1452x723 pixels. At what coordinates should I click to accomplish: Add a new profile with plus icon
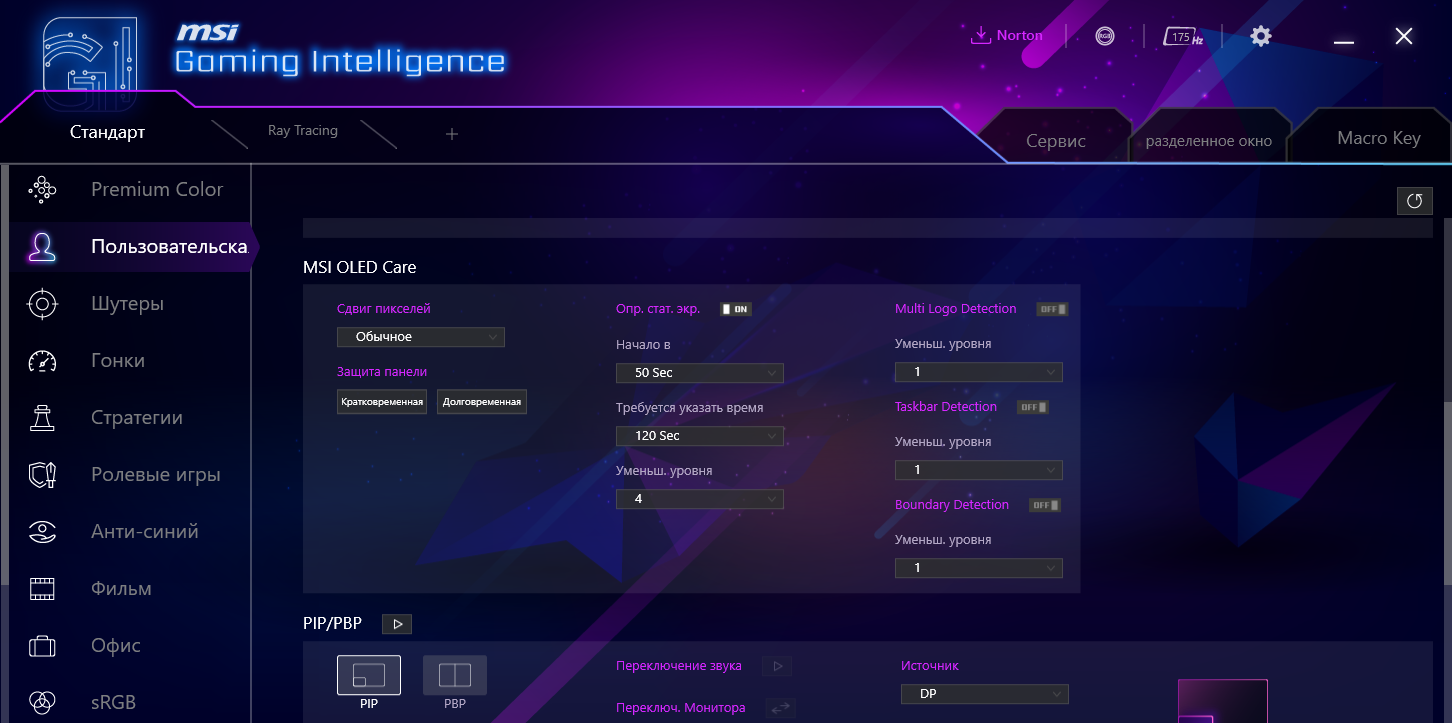point(452,134)
